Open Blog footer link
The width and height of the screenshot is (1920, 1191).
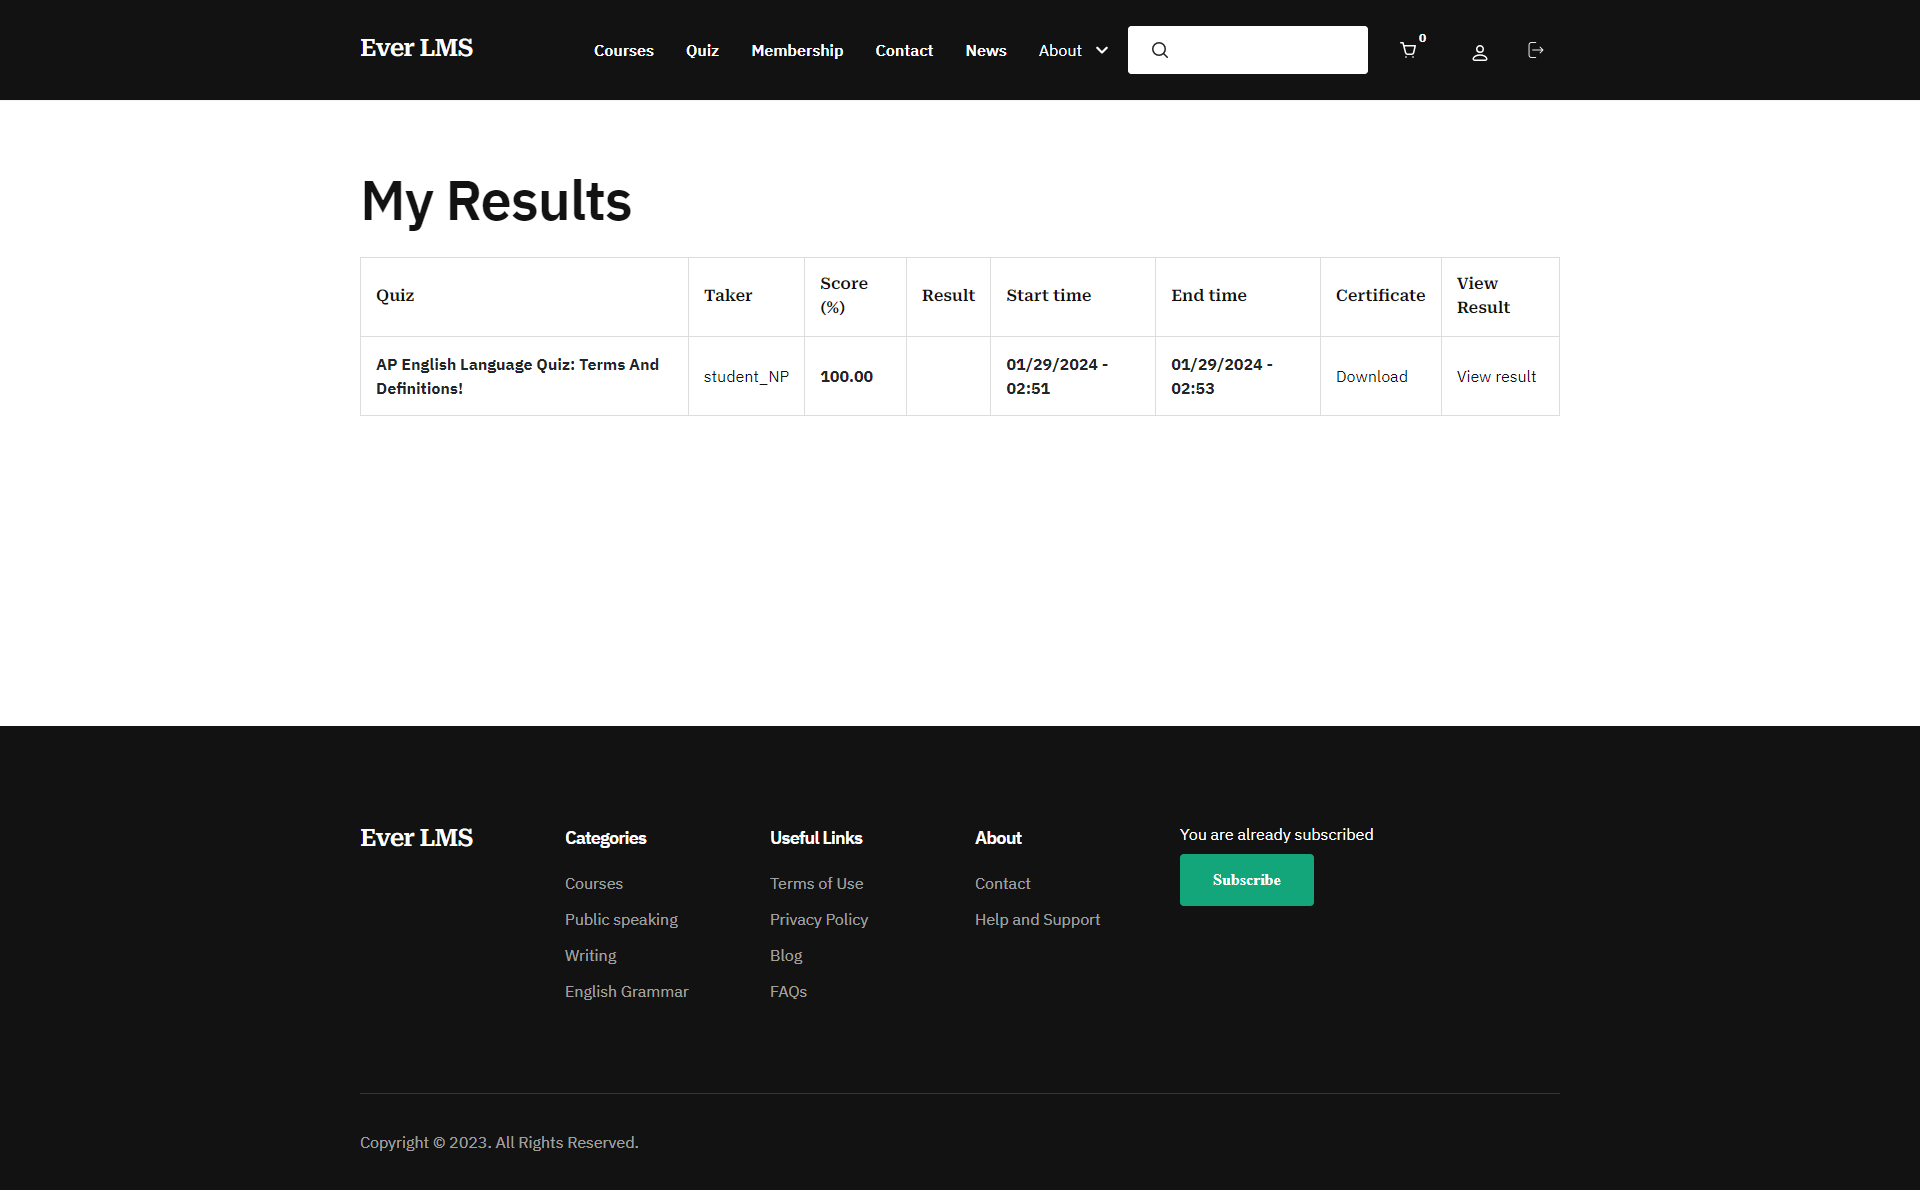click(786, 955)
